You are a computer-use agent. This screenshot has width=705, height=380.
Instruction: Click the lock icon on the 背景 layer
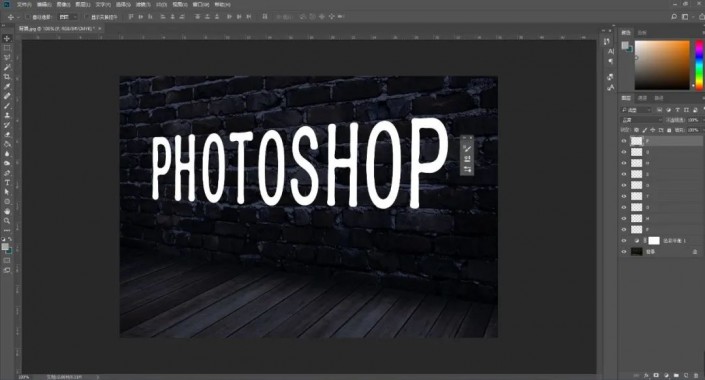click(695, 252)
